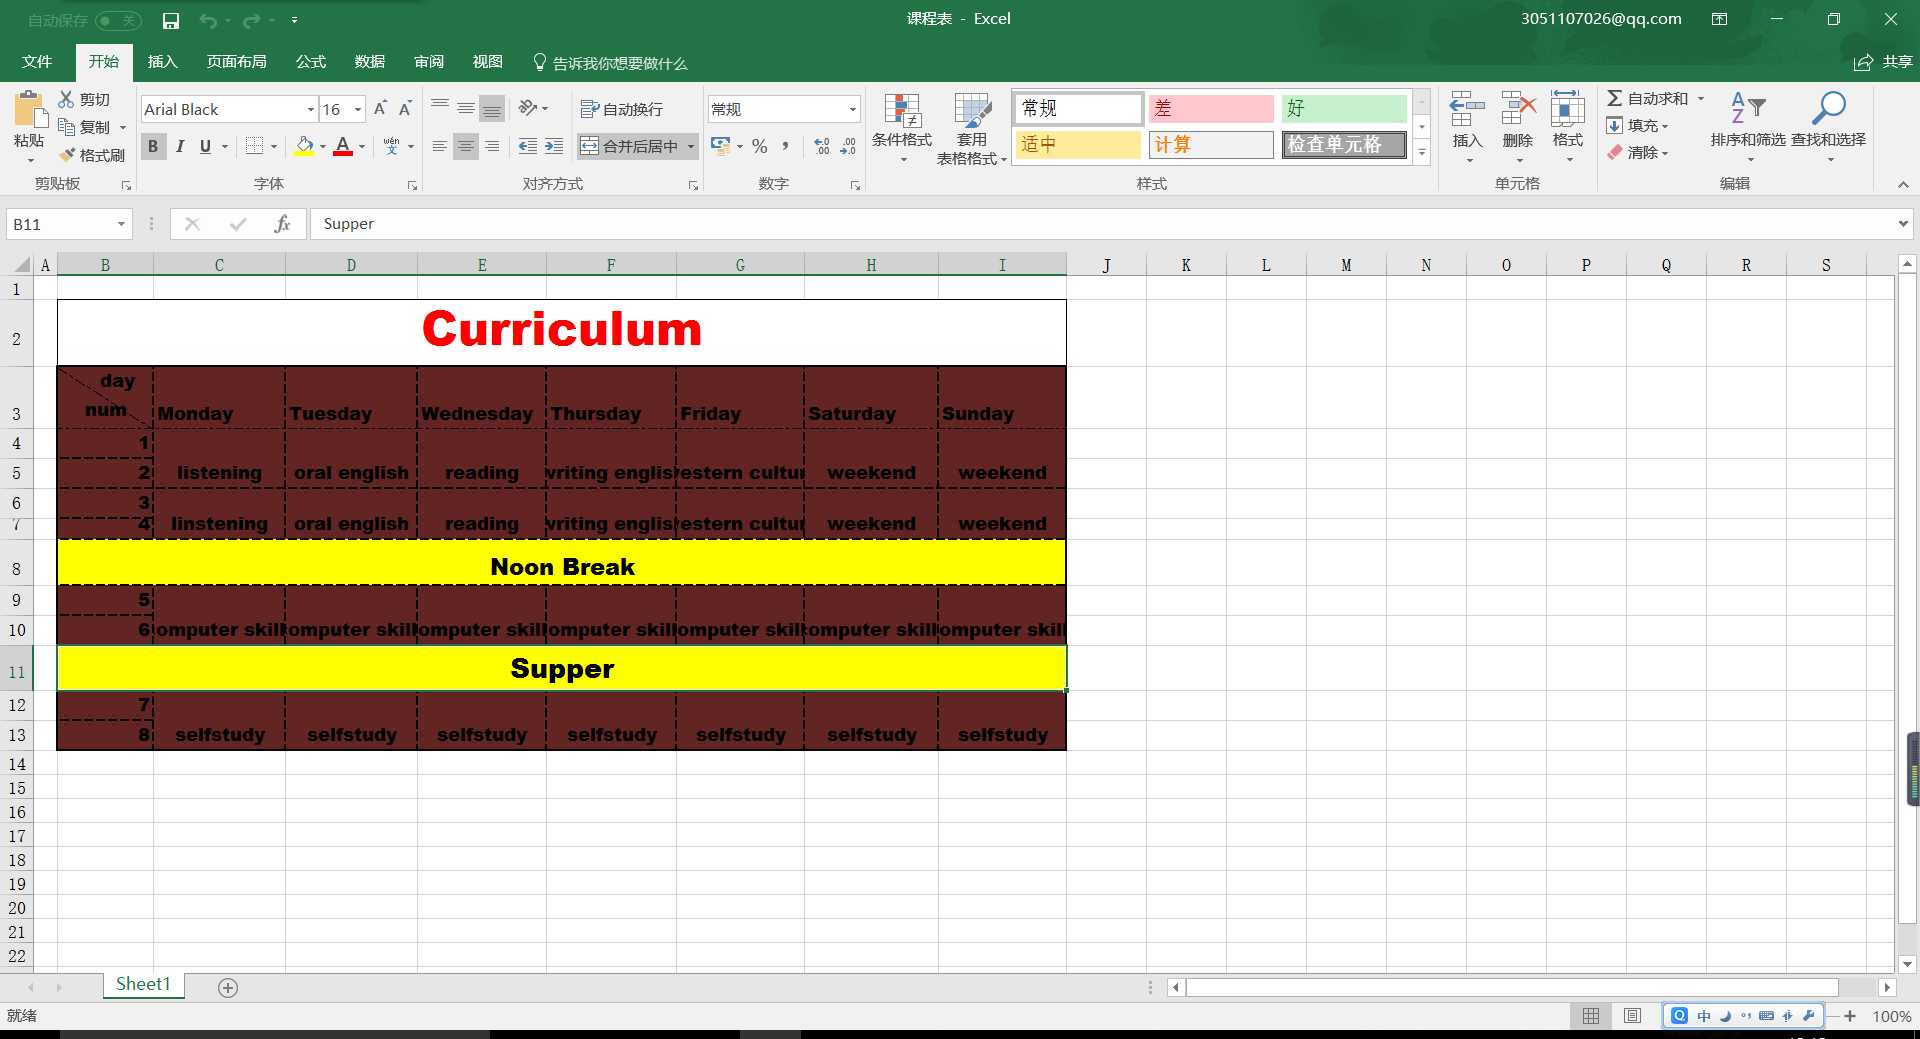The height and width of the screenshot is (1039, 1920).
Task: Open the font size 16 dropdown
Action: (358, 109)
